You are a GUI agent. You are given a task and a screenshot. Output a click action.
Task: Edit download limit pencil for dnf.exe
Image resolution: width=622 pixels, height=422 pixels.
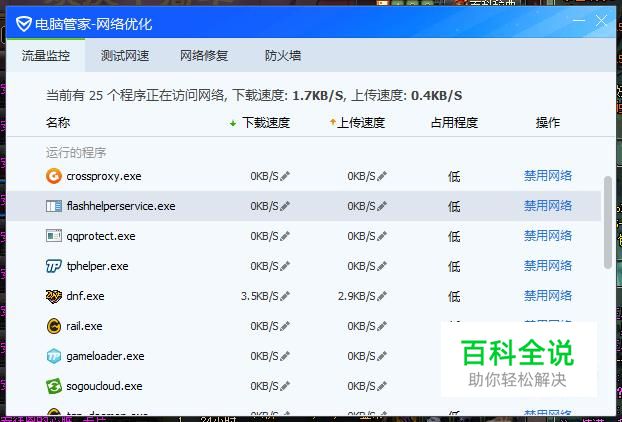click(x=285, y=296)
